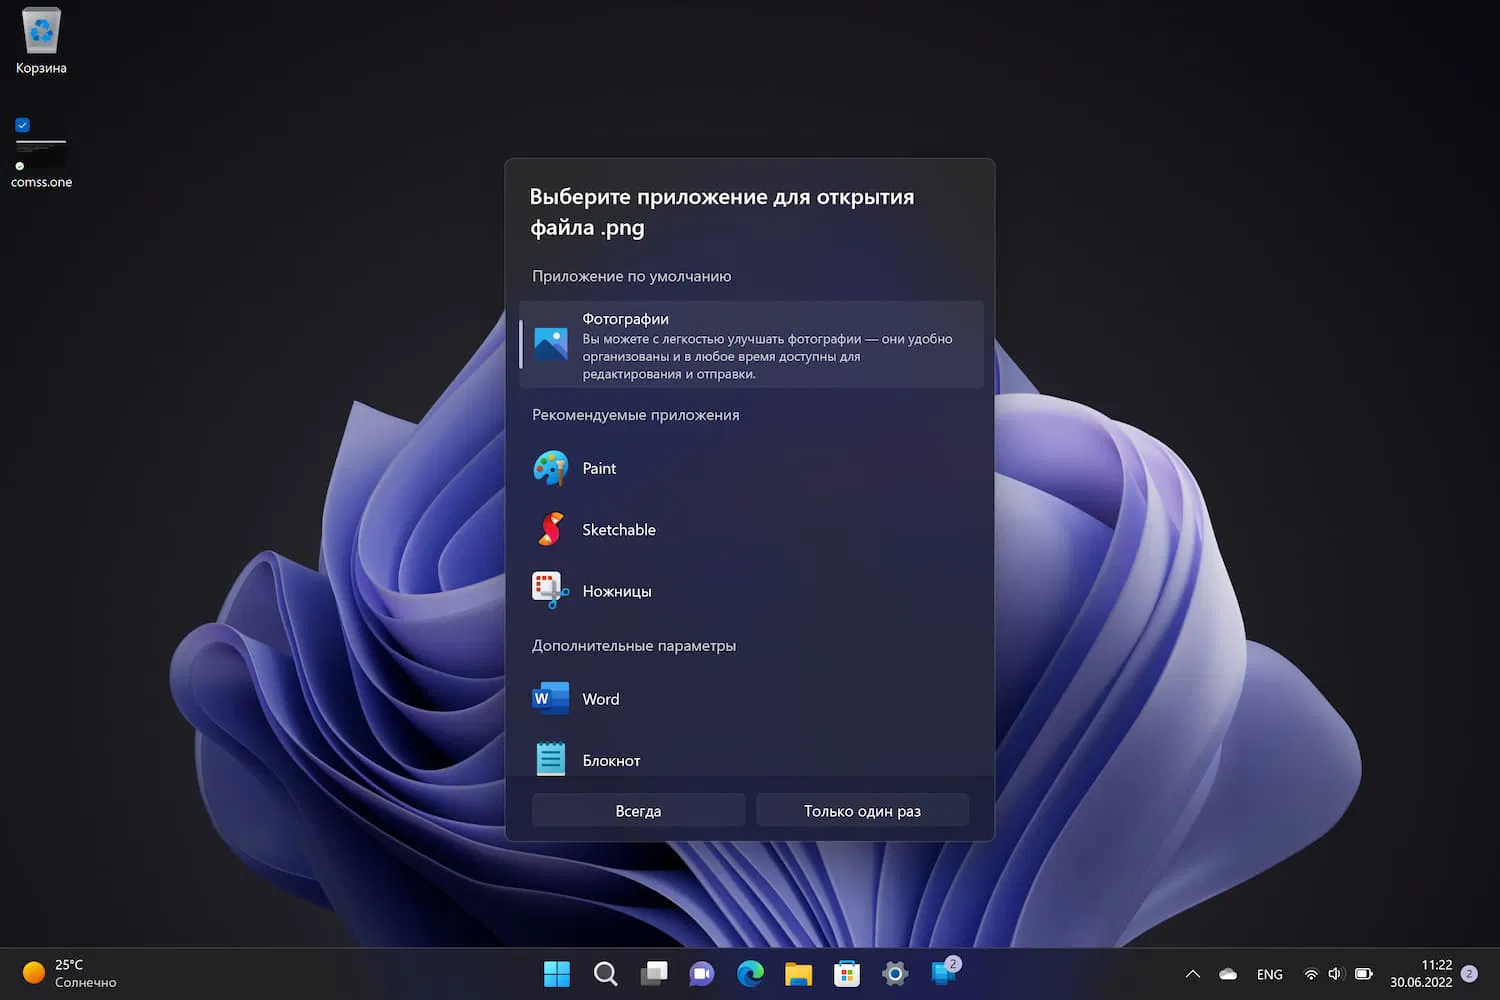Open the Wi-Fi network tray icon
The width and height of the screenshot is (1500, 1000).
click(1311, 974)
